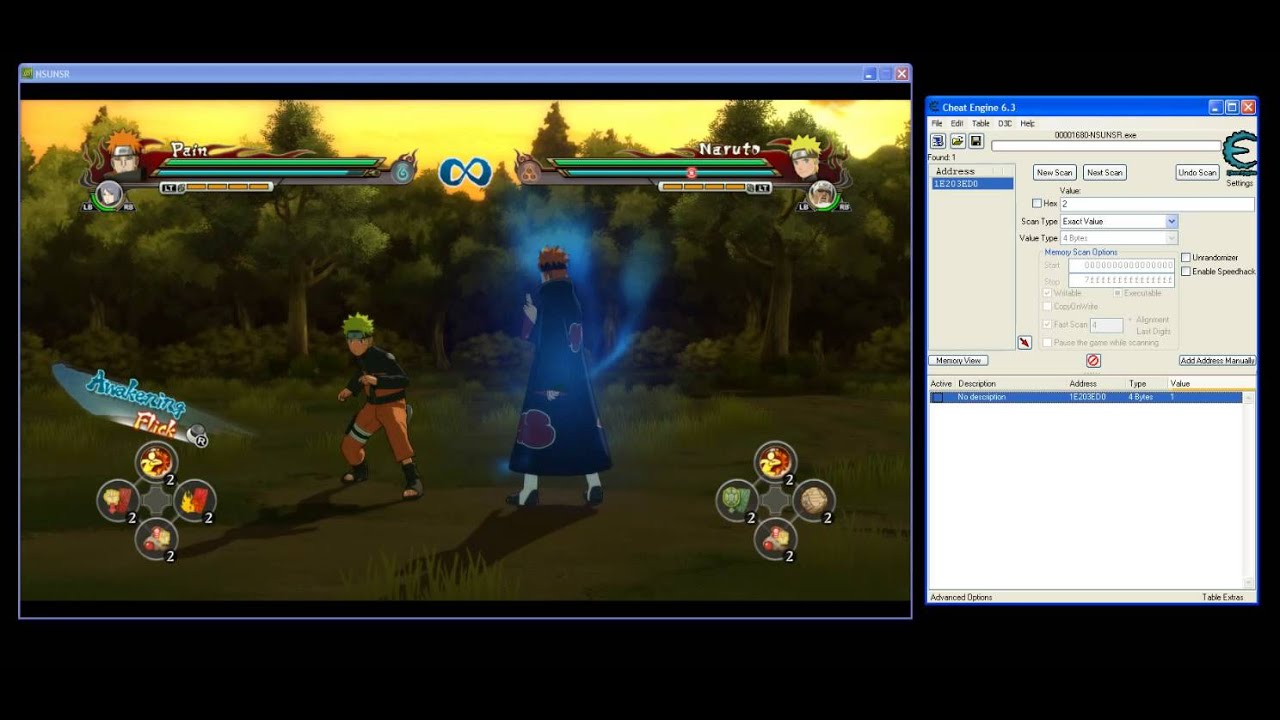Screen dimensions: 1280x720
Task: Click the Start address field
Action: (x=1121, y=265)
